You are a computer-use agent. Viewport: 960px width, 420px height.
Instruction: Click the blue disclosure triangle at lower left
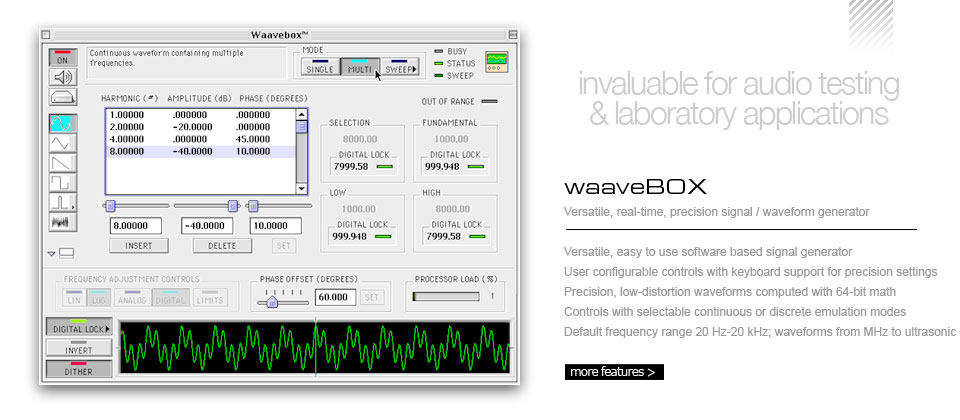(x=51, y=253)
